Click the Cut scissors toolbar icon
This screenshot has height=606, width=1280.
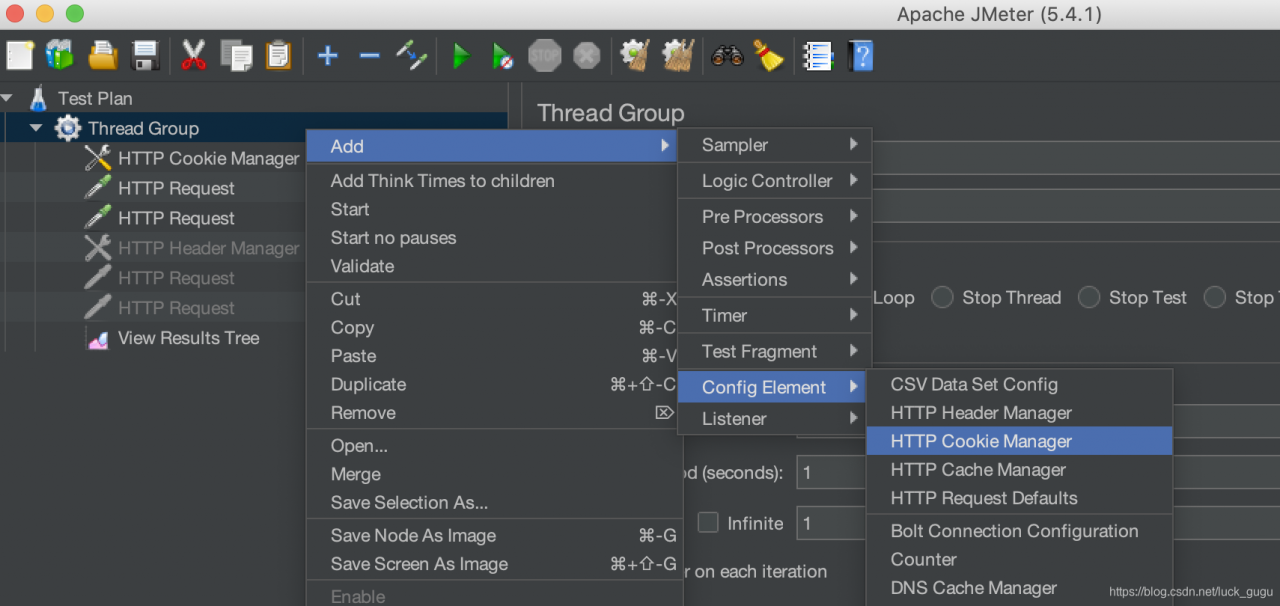click(x=193, y=55)
